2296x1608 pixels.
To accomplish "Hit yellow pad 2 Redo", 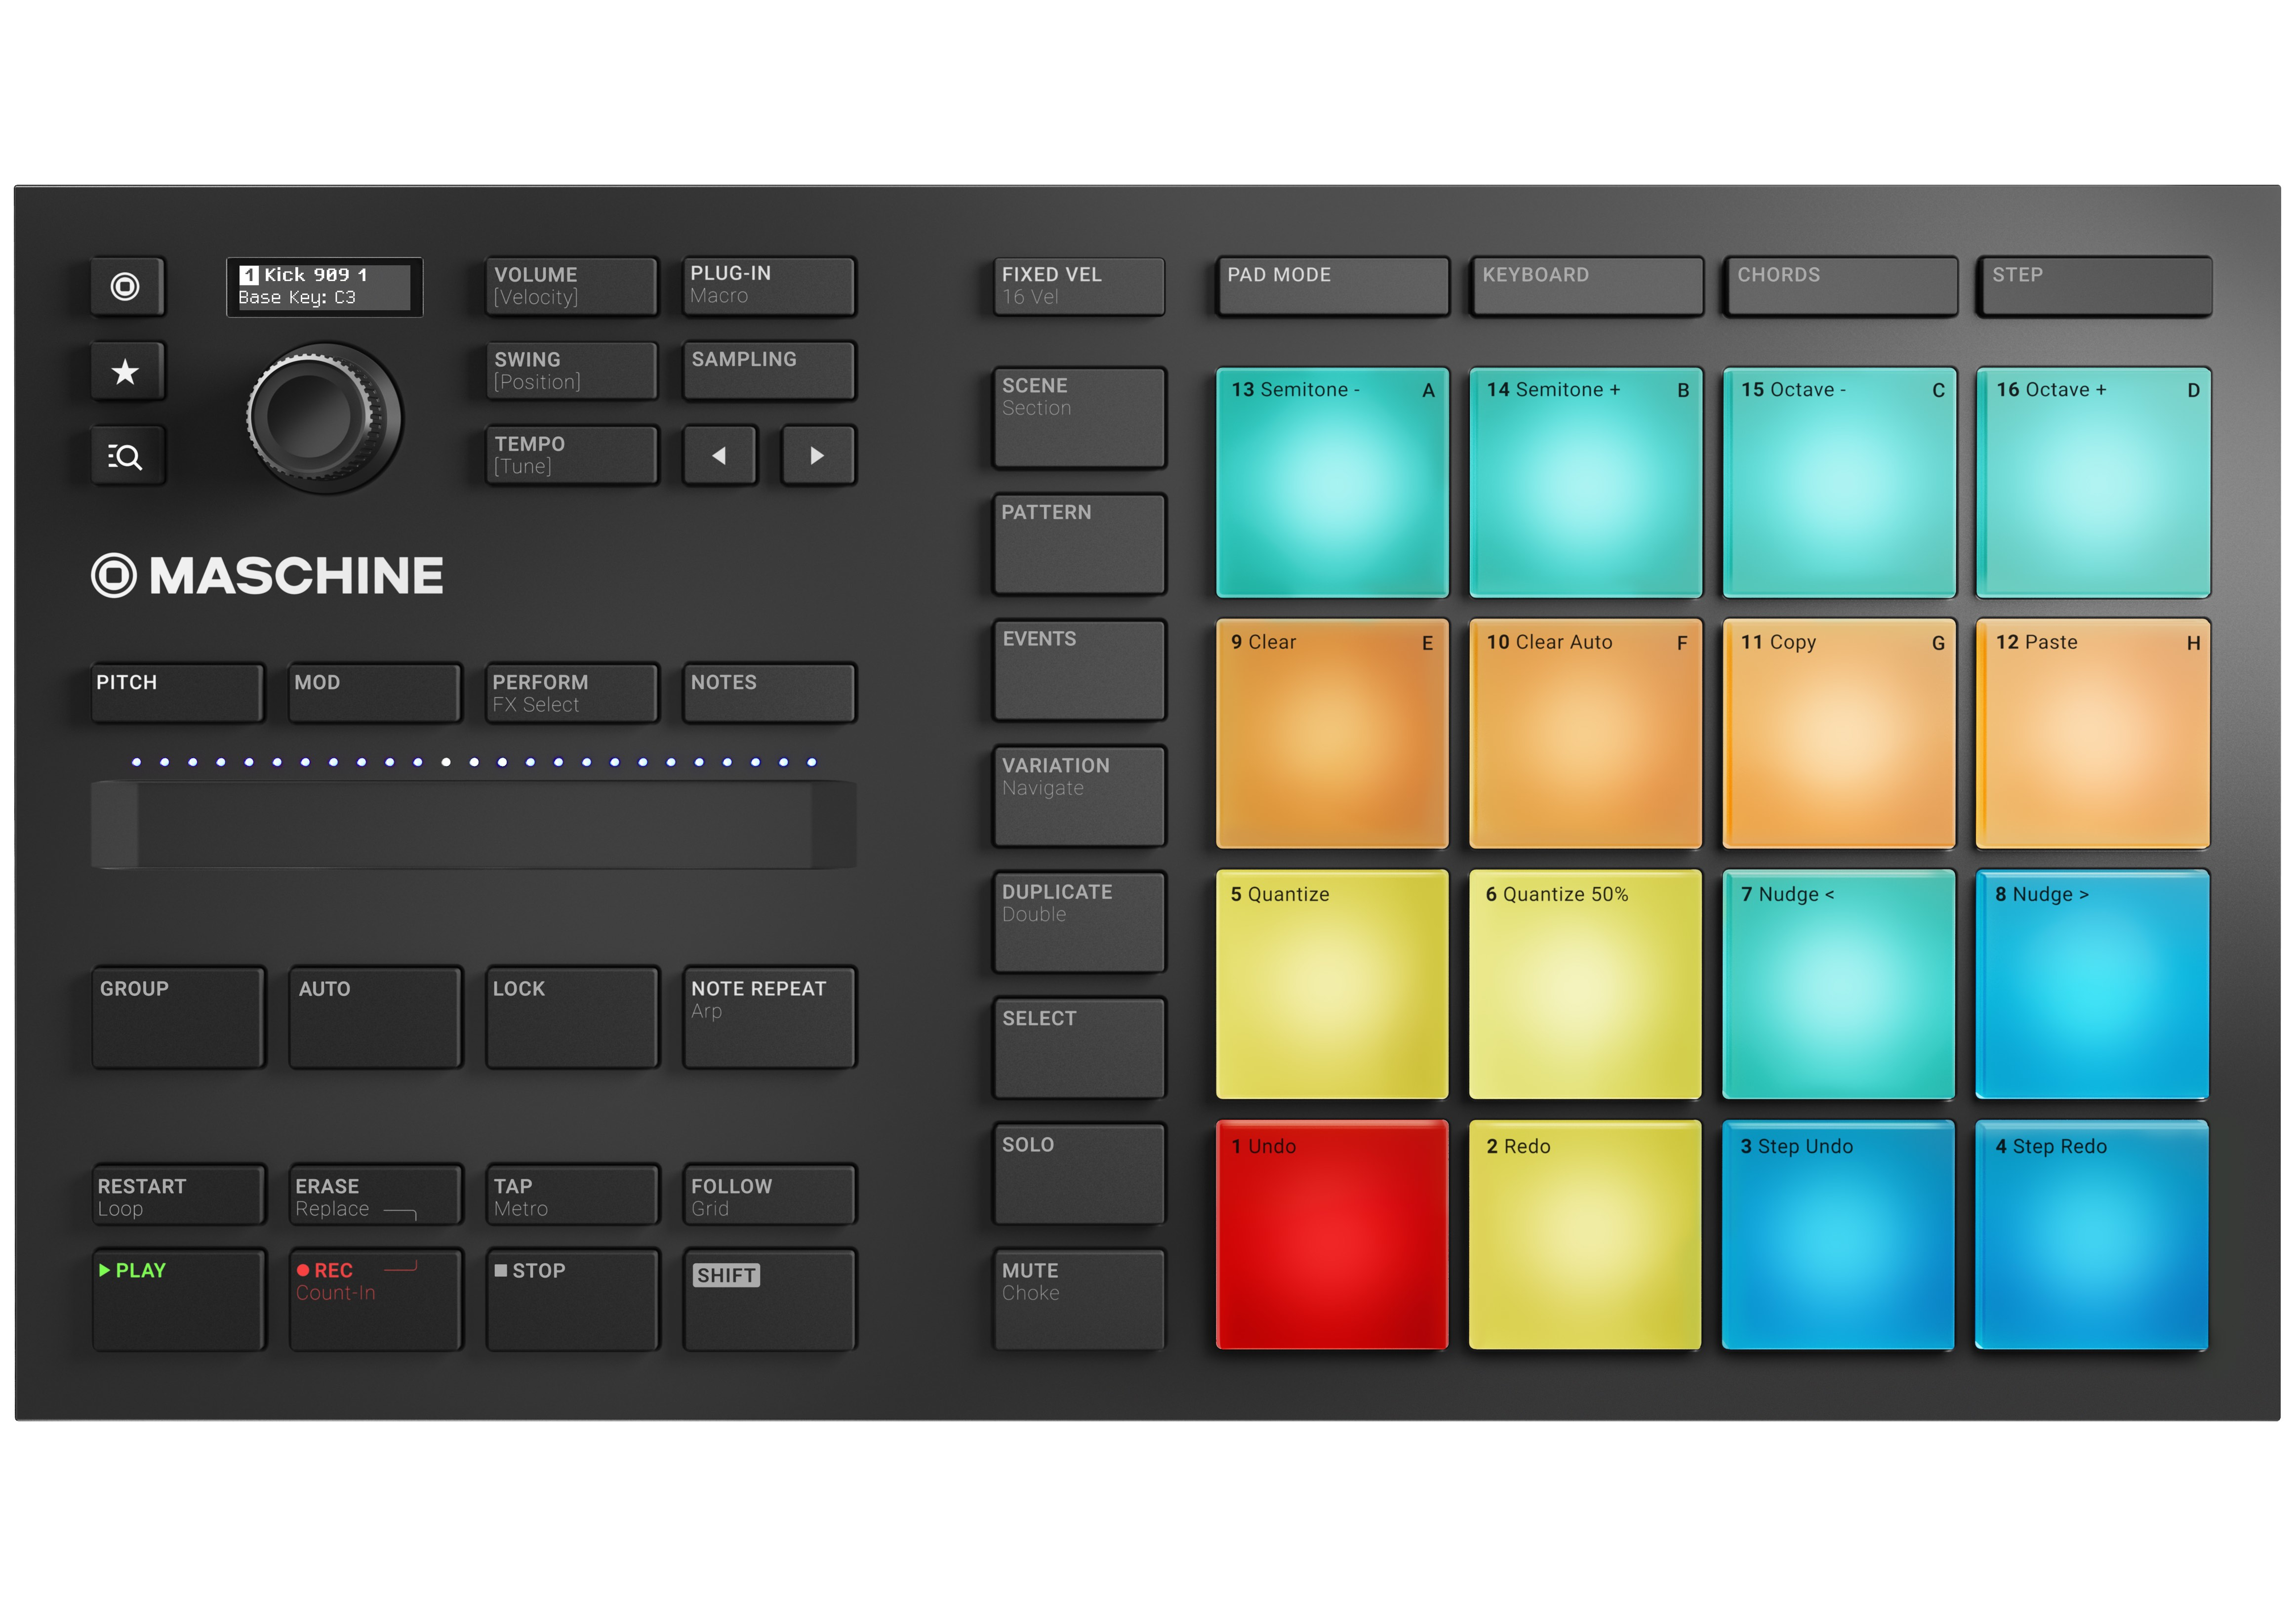I will (x=1586, y=1236).
